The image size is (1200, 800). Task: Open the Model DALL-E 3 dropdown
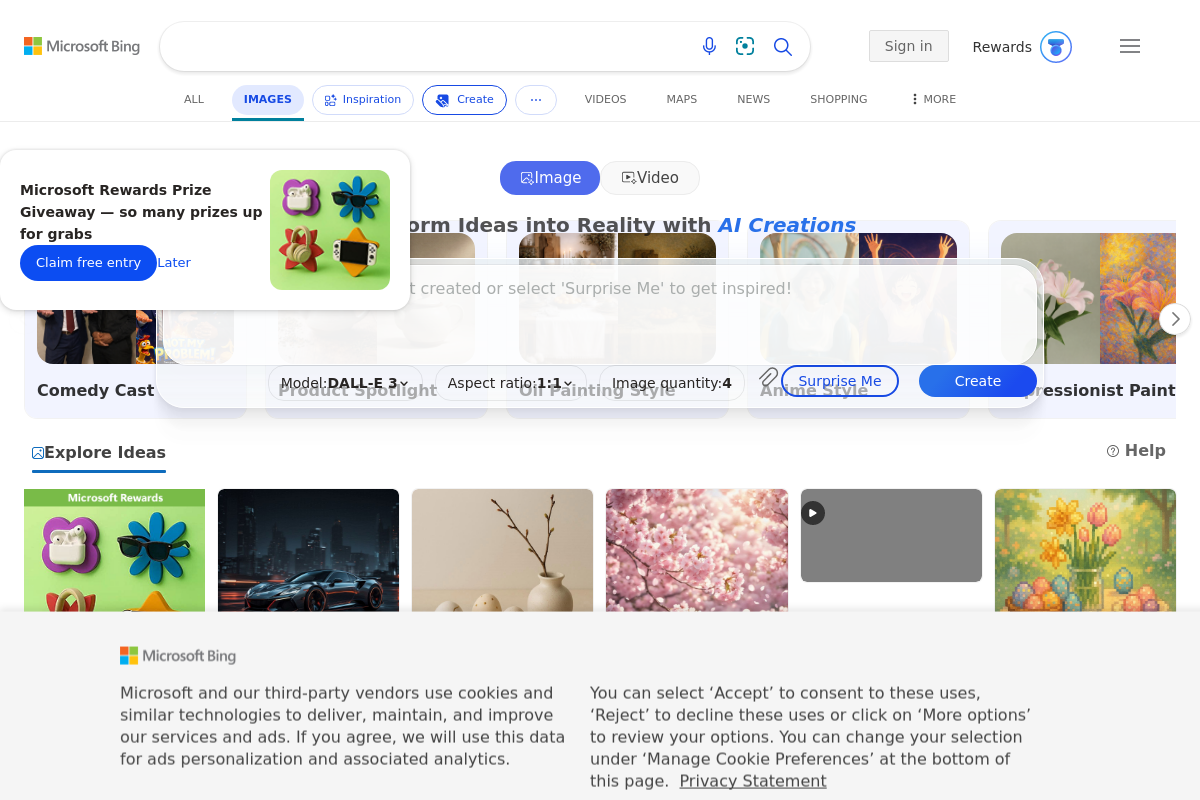345,383
